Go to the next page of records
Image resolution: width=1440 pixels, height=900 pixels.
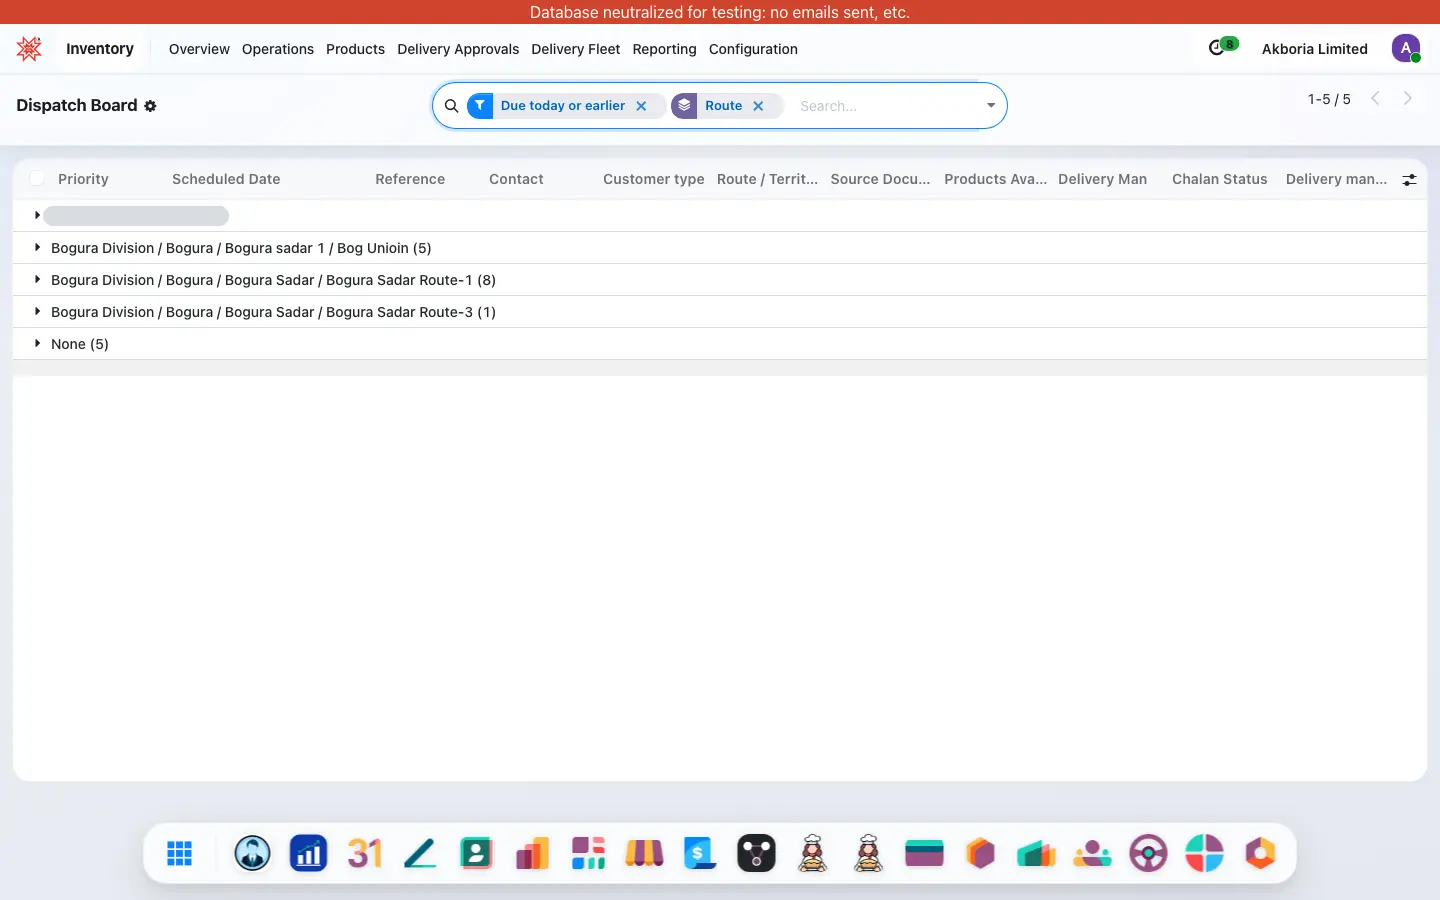[x=1408, y=98]
